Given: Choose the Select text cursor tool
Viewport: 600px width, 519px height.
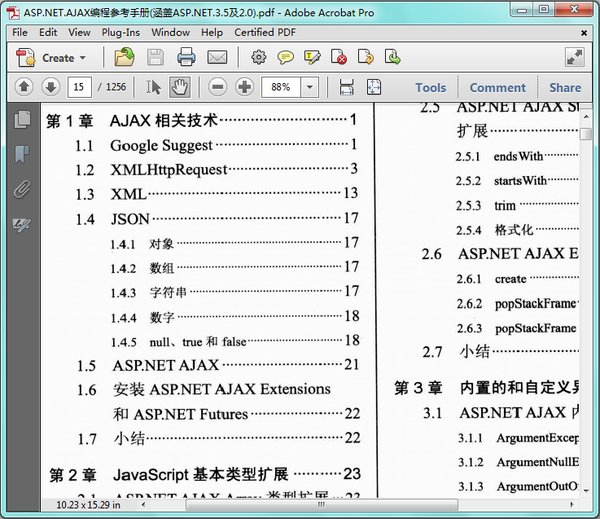Looking at the screenshot, I should (154, 87).
